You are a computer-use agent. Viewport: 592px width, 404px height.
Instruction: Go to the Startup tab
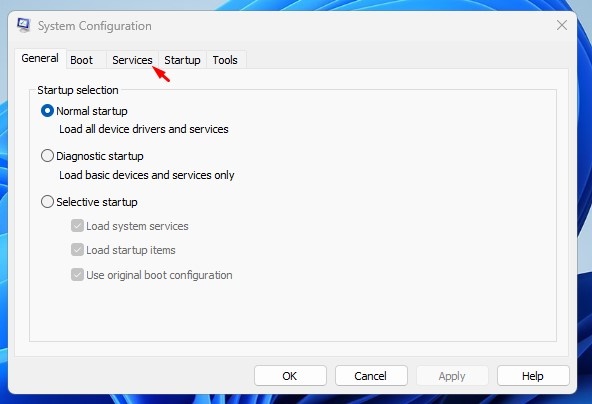pyautogui.click(x=182, y=60)
